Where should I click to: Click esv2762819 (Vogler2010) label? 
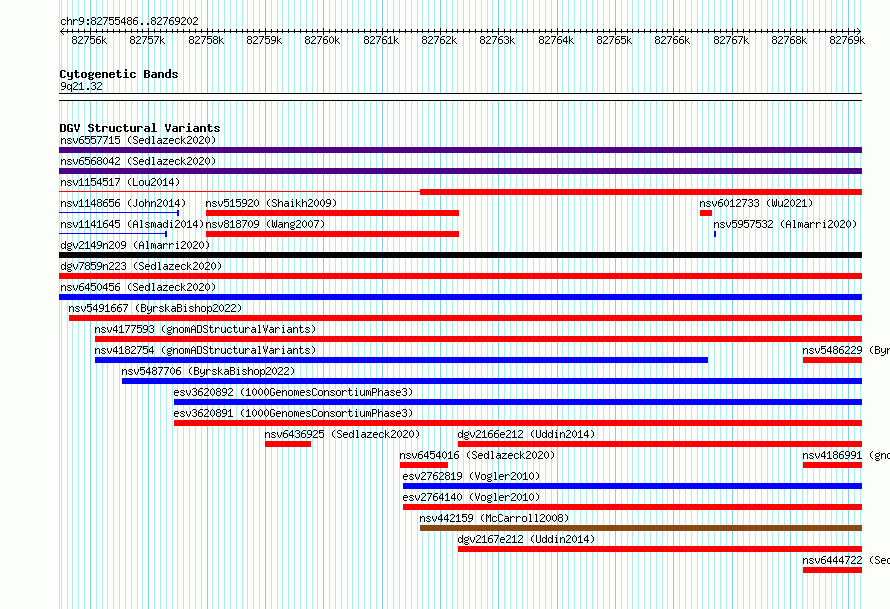(x=471, y=476)
